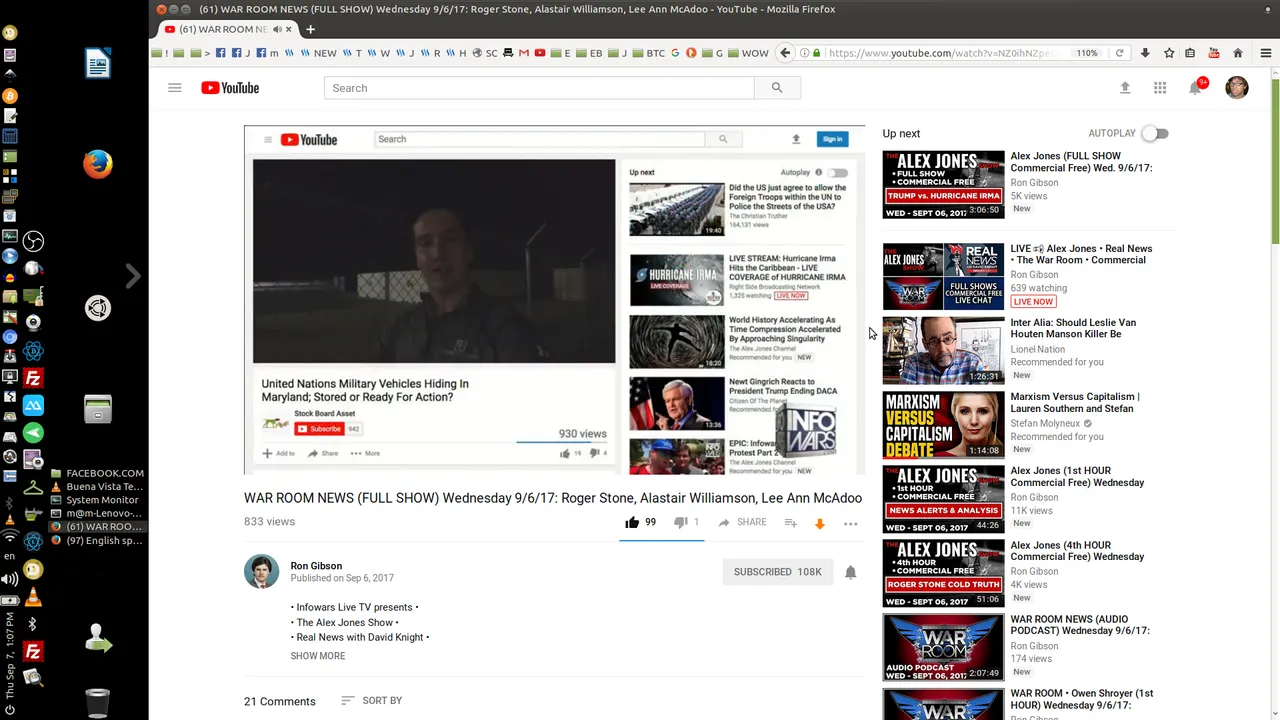Screen dimensions: 1280x720
Task: Click the Firefox reload button
Action: tap(1119, 53)
